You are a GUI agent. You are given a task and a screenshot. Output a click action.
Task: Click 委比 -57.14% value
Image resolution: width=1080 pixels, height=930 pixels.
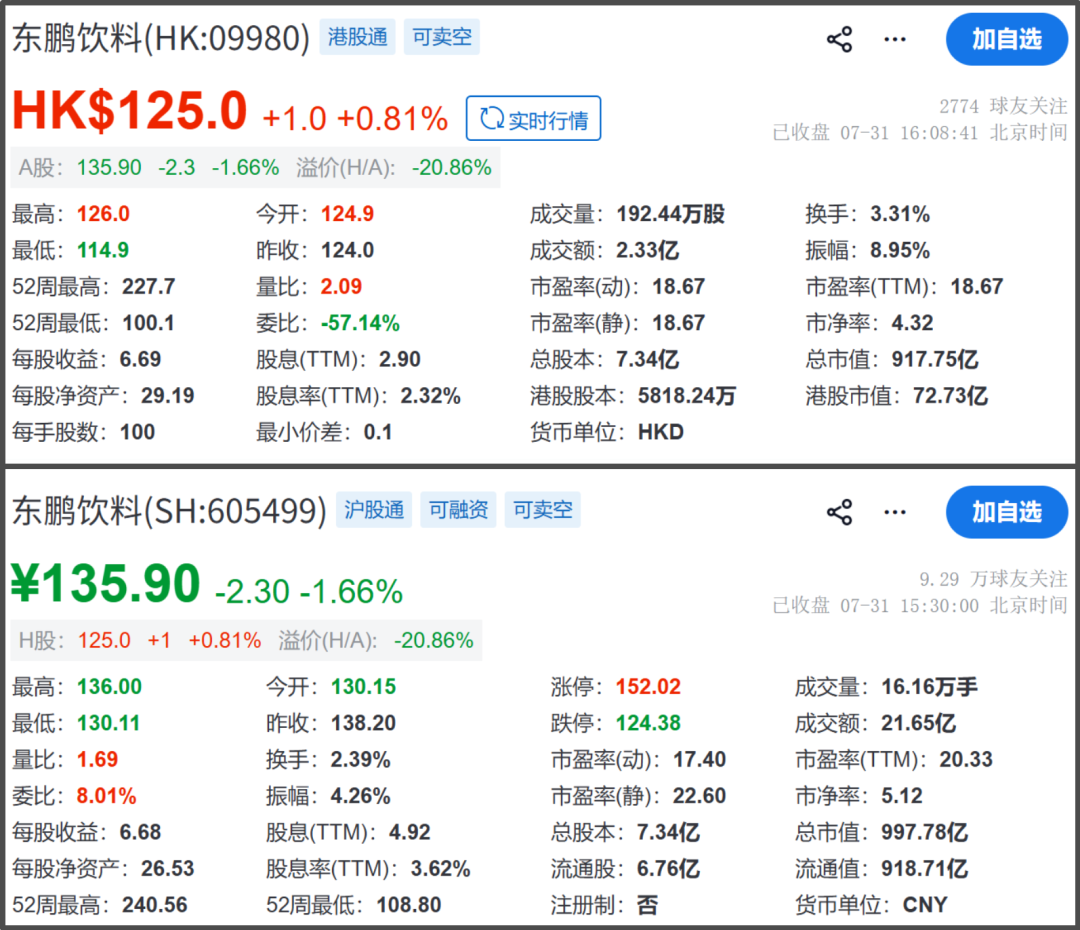coord(360,323)
